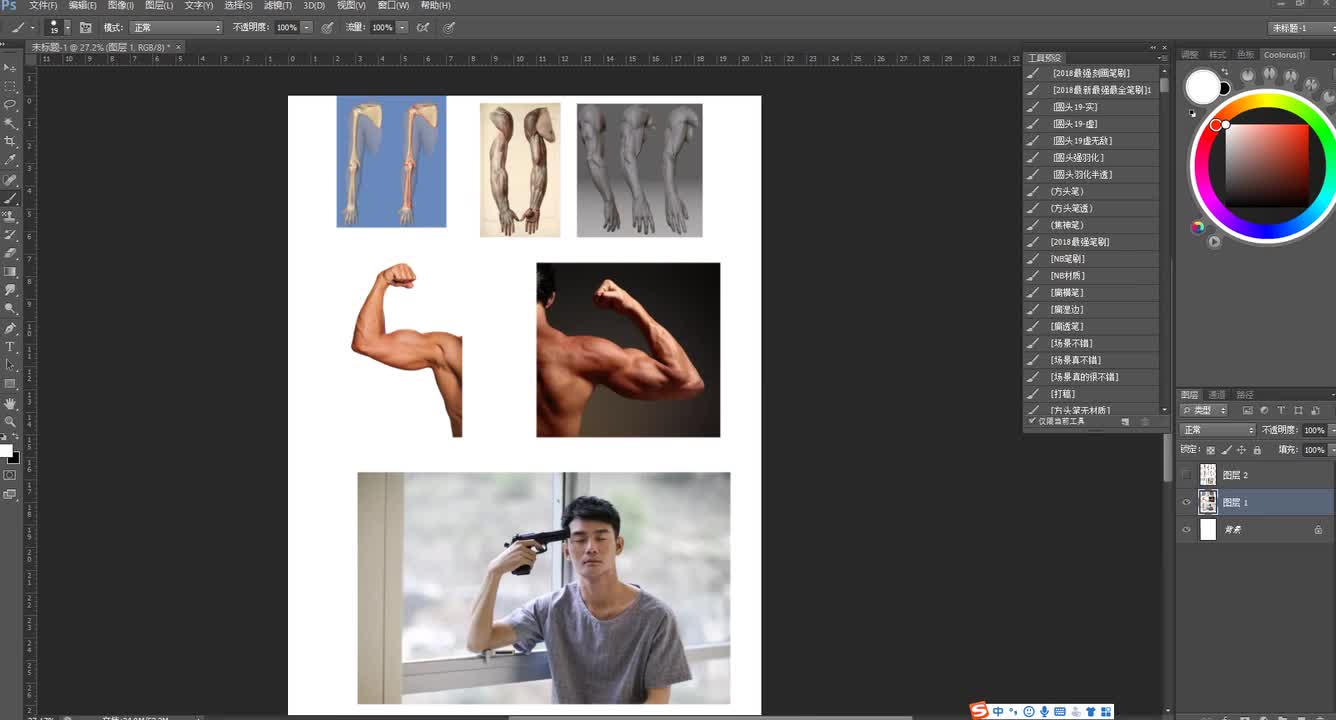
Task: Open the 不透明度 opacity arrow in options bar
Action: pos(306,28)
